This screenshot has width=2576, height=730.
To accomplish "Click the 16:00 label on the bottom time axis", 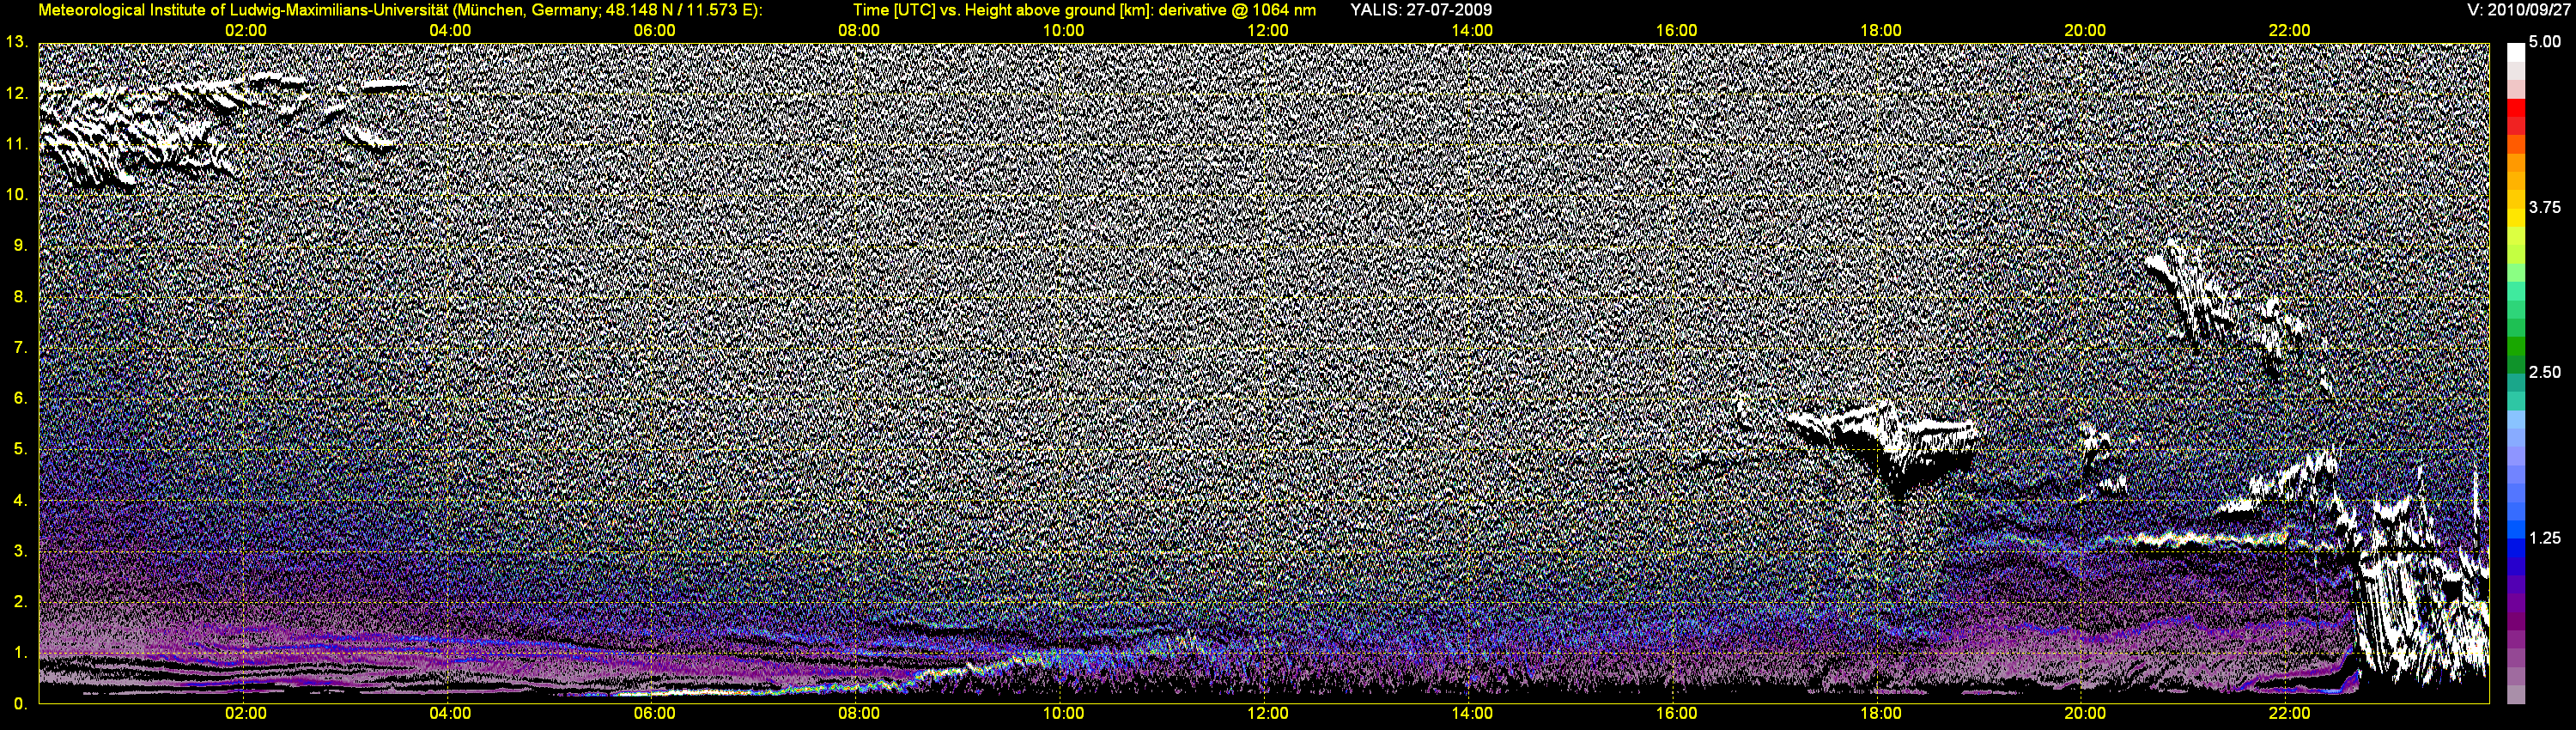I will (1676, 714).
